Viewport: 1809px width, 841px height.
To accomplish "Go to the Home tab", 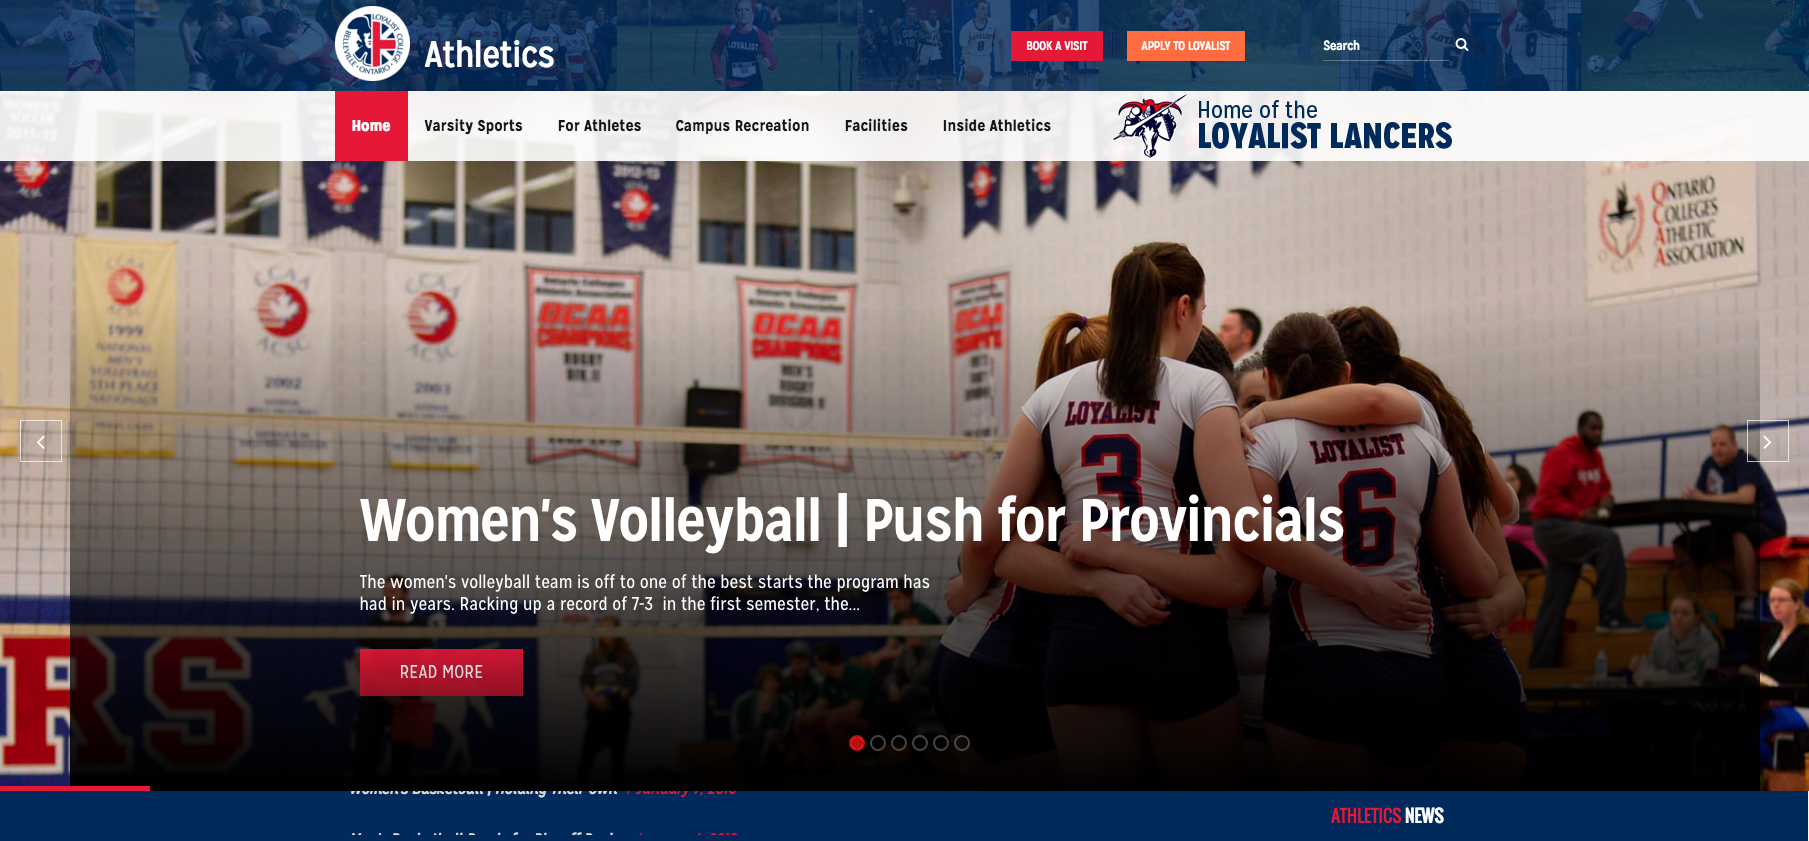I will tap(371, 126).
